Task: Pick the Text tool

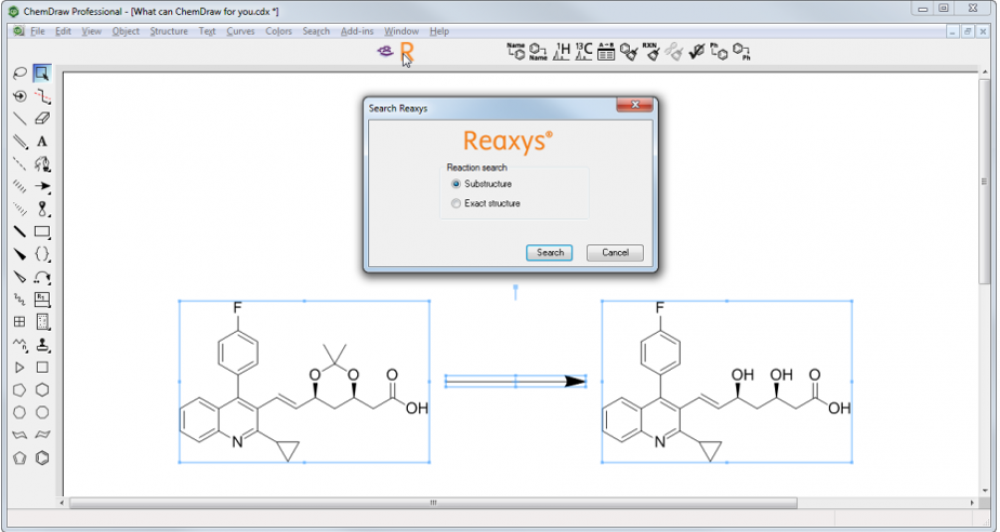Action: point(42,141)
